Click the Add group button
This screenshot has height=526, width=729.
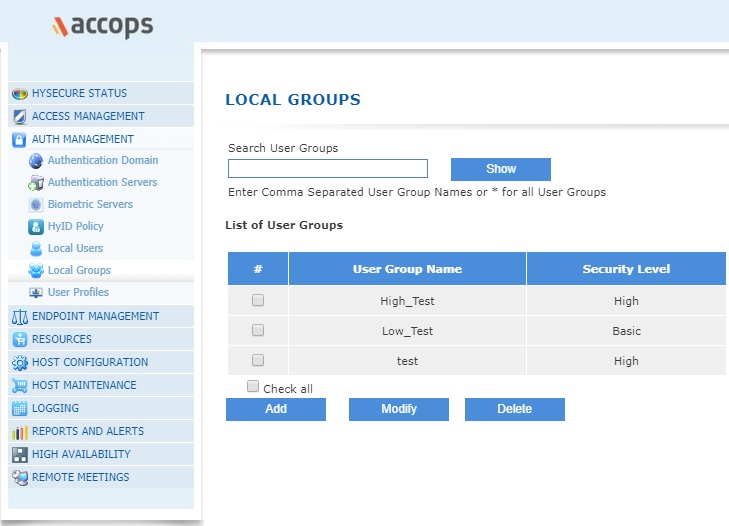[276, 409]
